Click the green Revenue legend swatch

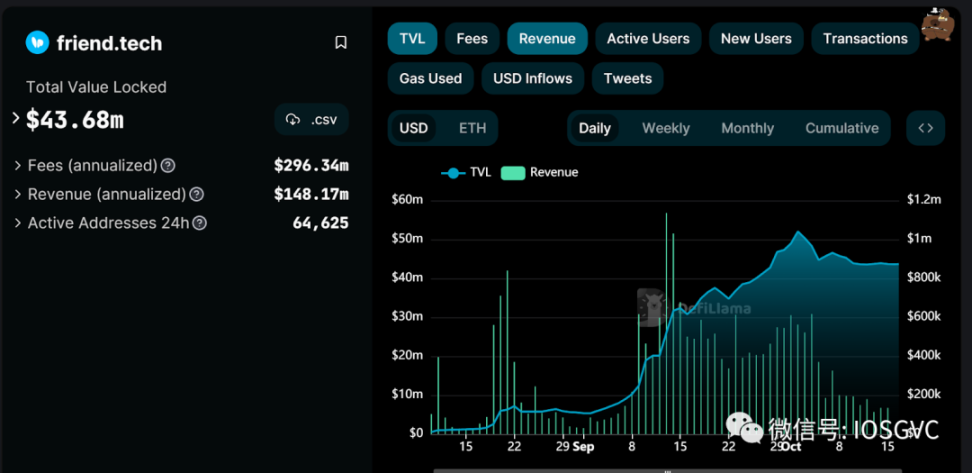513,173
